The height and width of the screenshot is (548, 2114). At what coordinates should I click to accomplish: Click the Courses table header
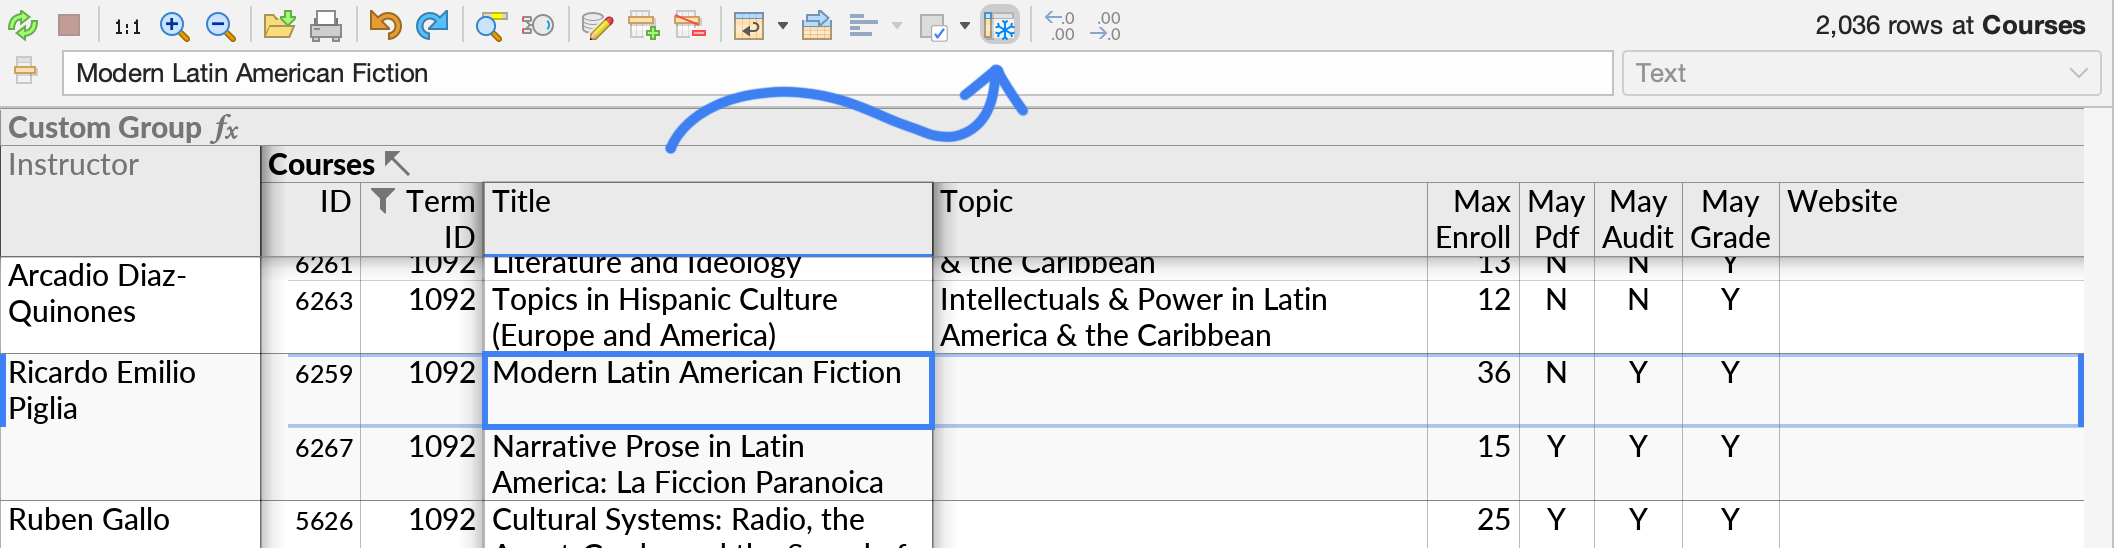point(321,164)
